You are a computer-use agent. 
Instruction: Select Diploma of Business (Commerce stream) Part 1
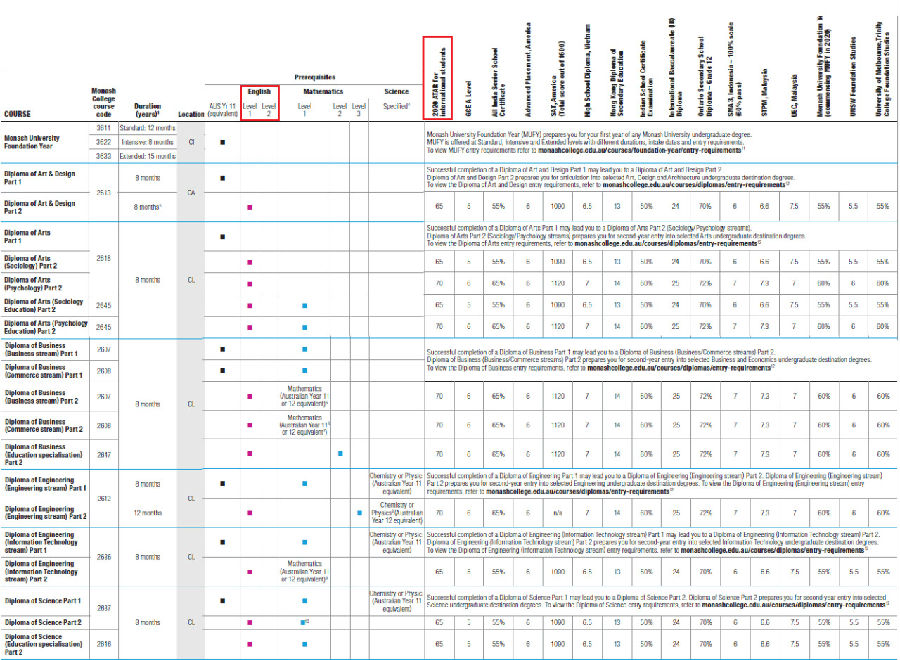pyautogui.click(x=43, y=371)
